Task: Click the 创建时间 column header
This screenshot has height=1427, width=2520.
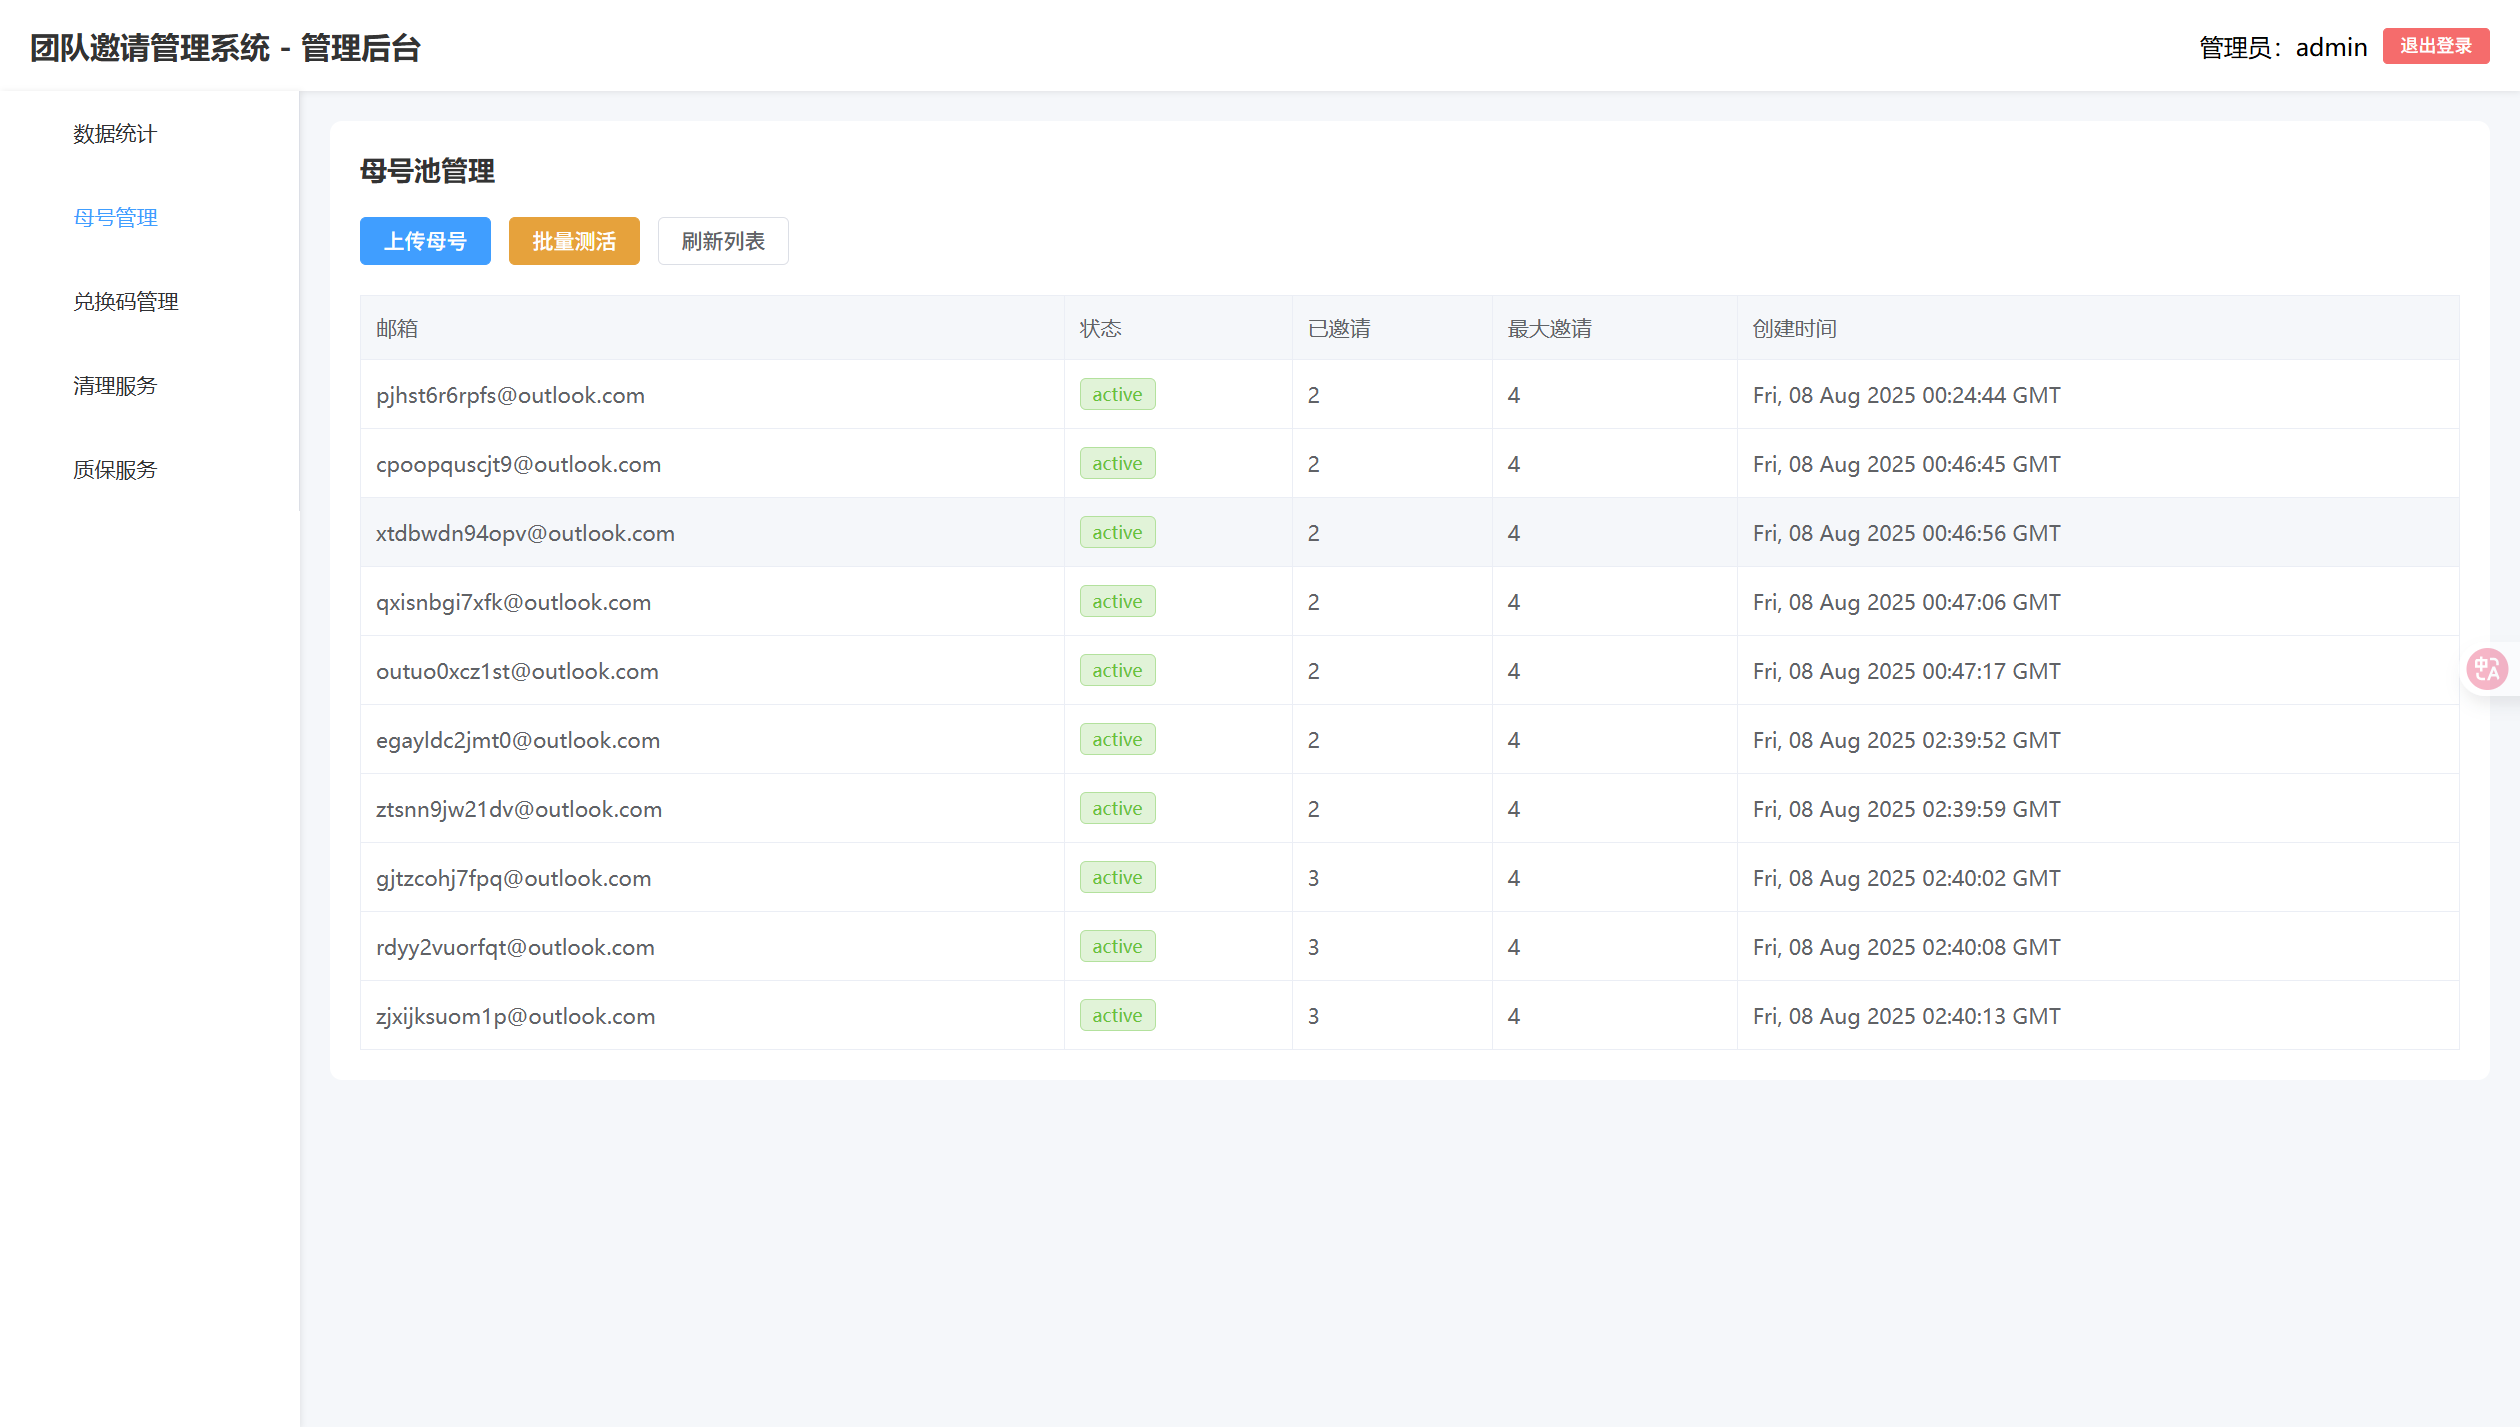Action: (1794, 329)
